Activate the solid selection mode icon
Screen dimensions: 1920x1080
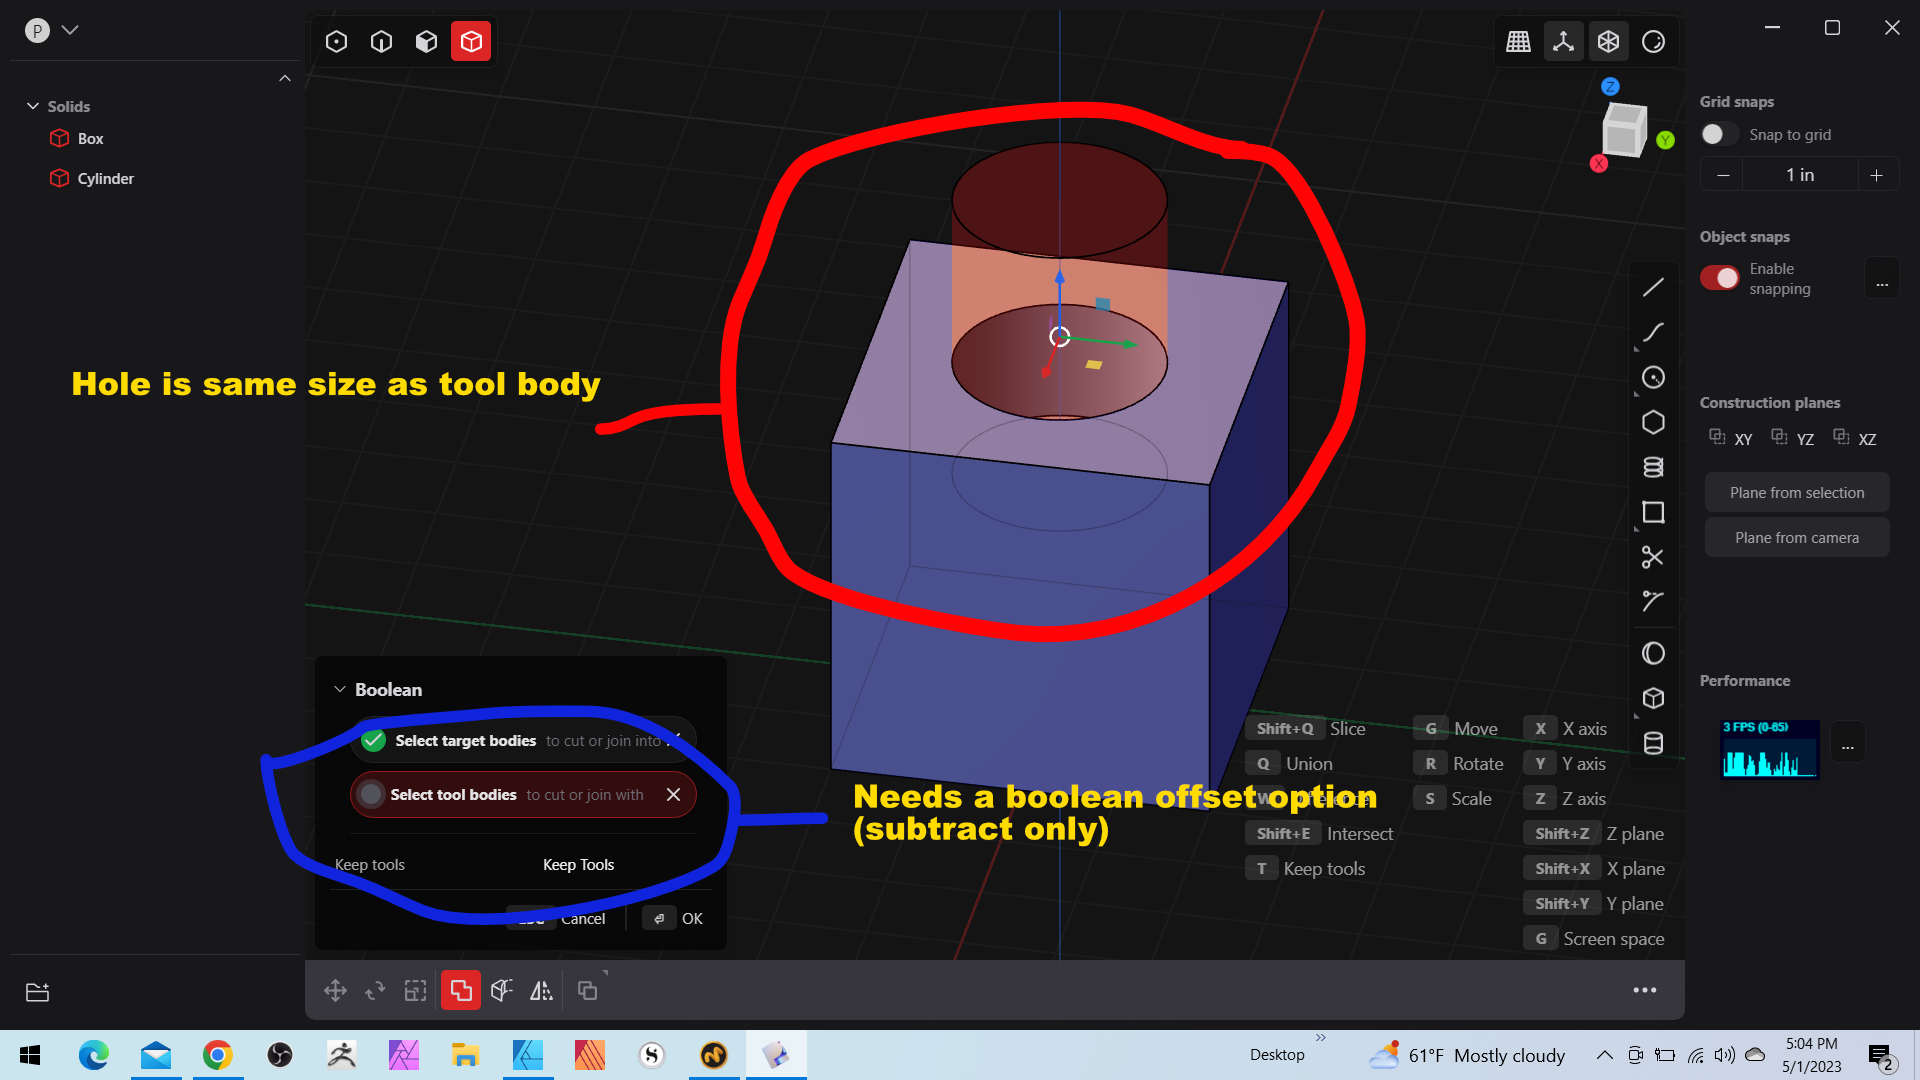pyautogui.click(x=471, y=42)
